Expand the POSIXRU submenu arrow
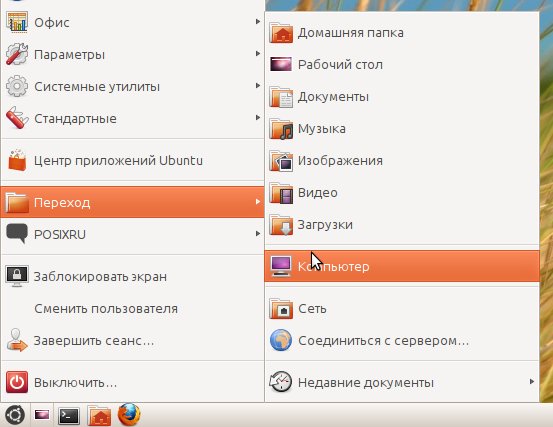Image resolution: width=553 pixels, height=427 pixels. click(x=258, y=233)
